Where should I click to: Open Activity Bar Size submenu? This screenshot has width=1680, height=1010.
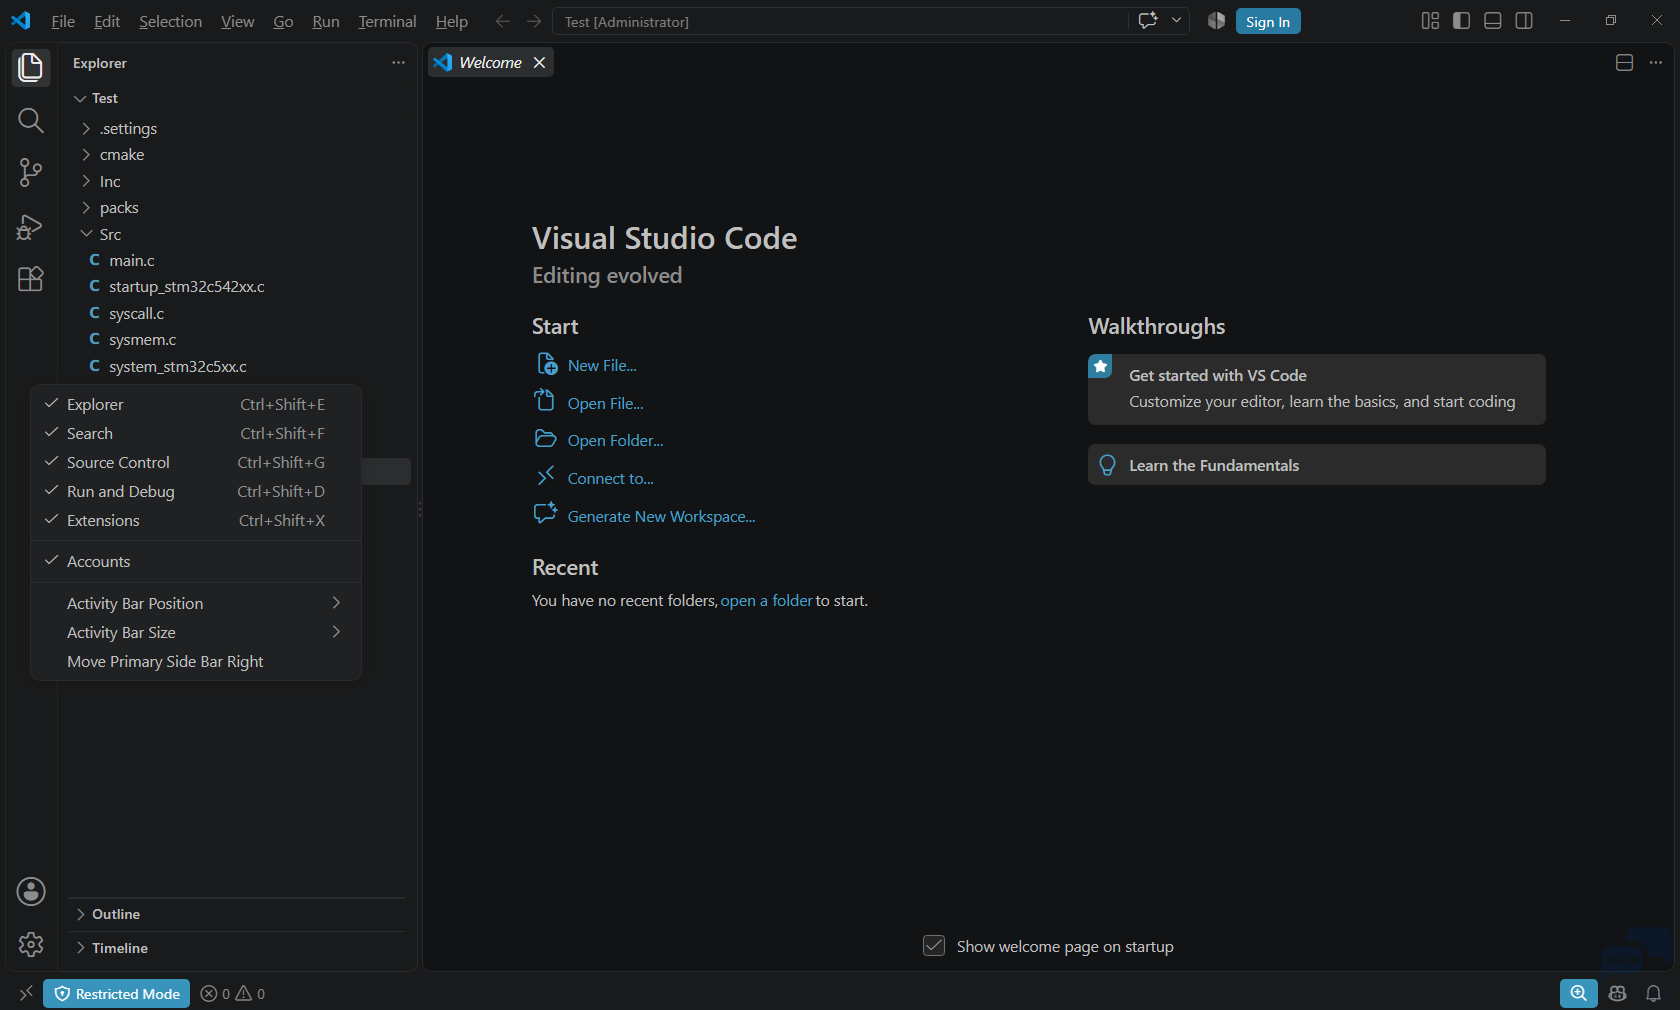196,632
